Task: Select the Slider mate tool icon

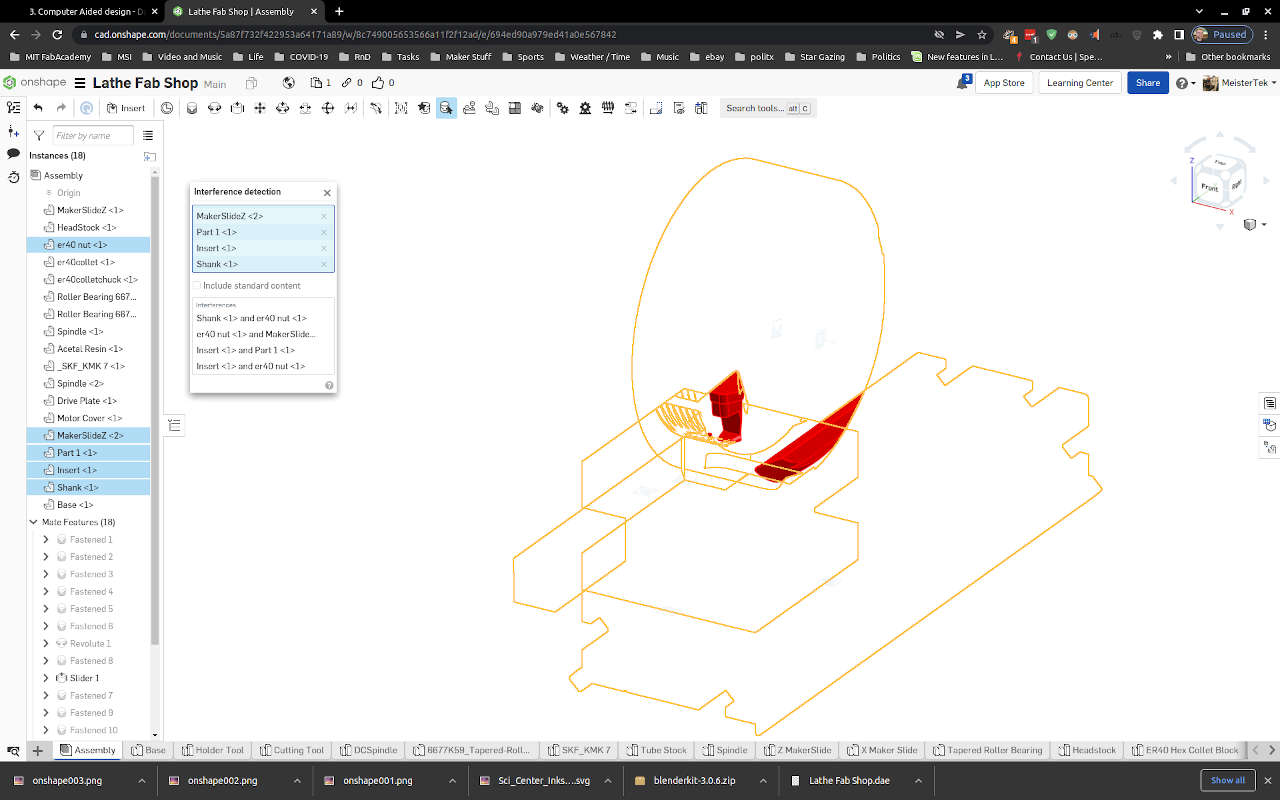Action: tap(237, 108)
